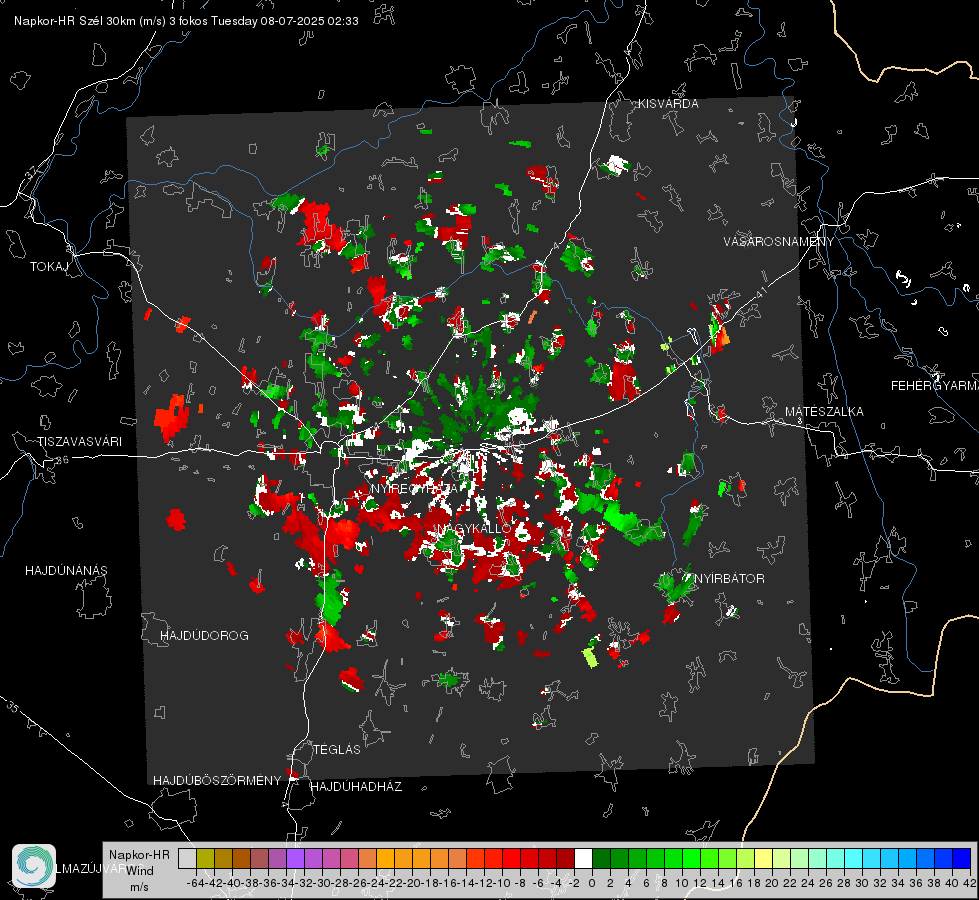Click road number 35 at lower left
Viewport: 979px width, 900px height.
(12, 707)
